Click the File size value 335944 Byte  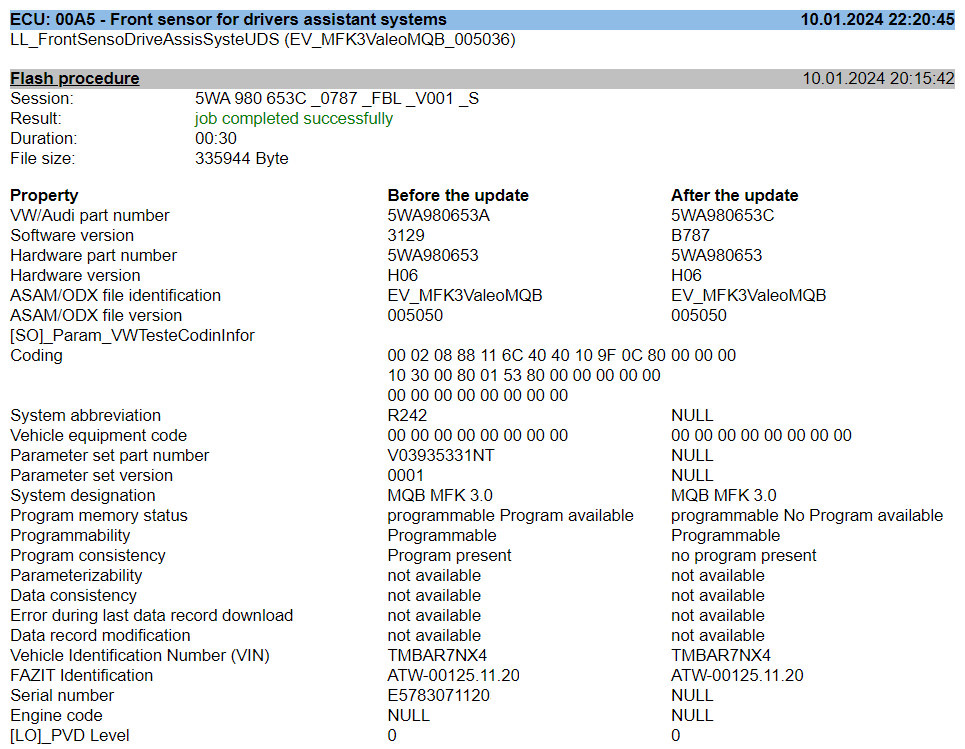(x=241, y=158)
